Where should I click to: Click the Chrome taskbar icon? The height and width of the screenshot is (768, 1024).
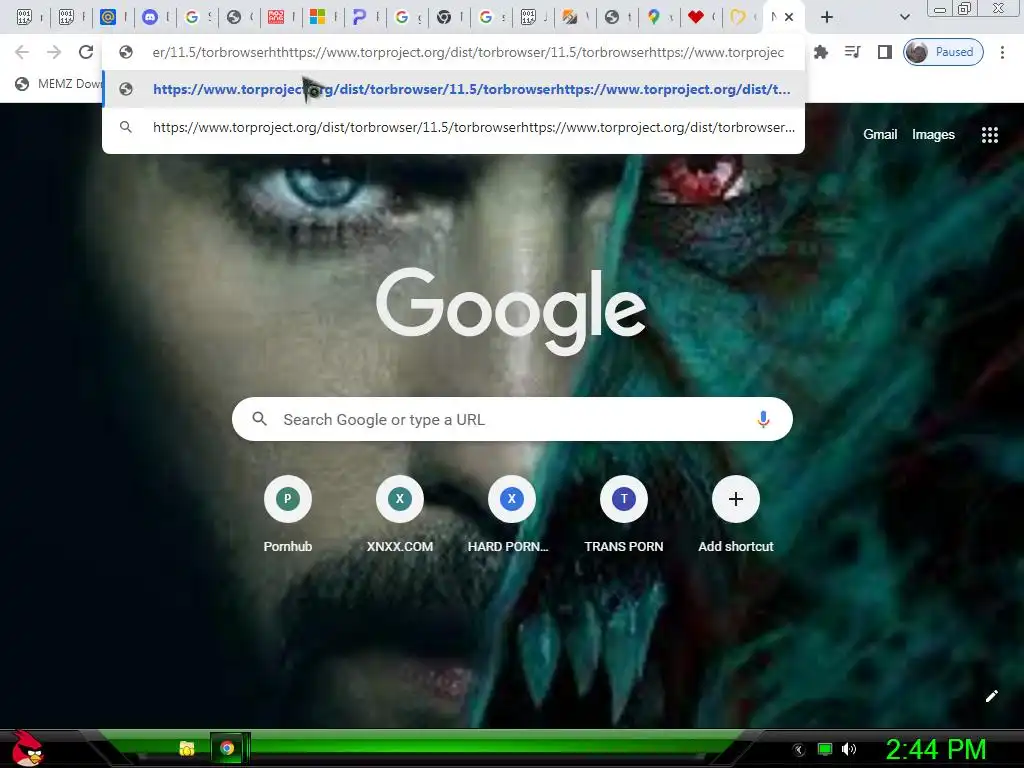click(227, 748)
